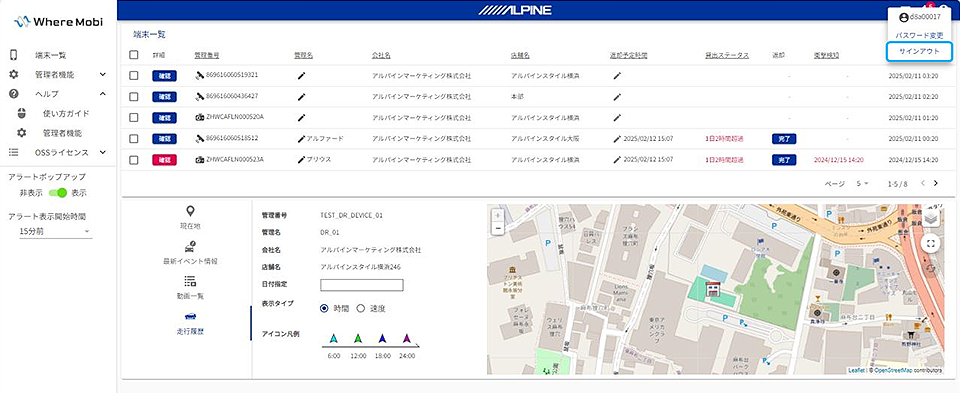Edit return time pencil in アルパインスタイル大阪 row
The height and width of the screenshot is (393, 960).
617,139
